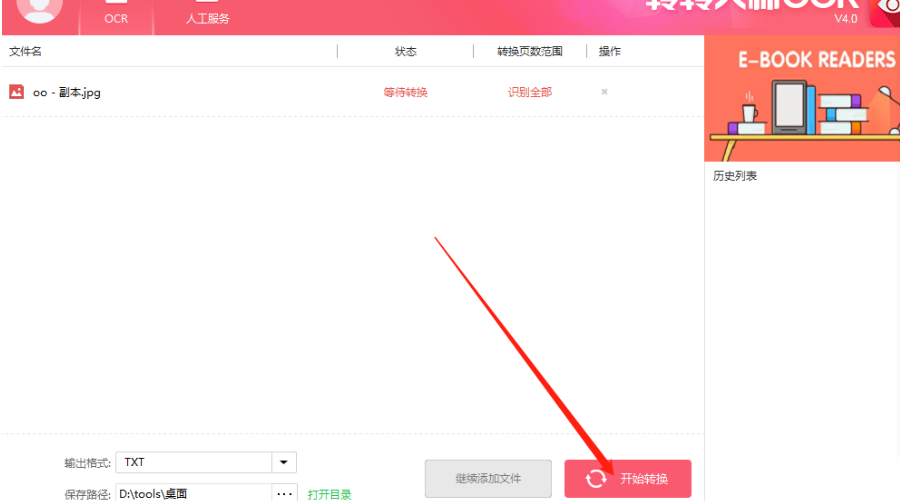The width and height of the screenshot is (900, 501).
Task: Click the output format dropdown arrow
Action: click(284, 463)
